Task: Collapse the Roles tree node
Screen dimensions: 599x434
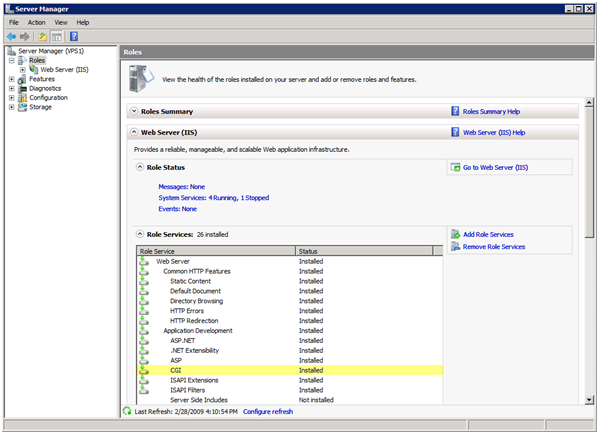Action: (x=11, y=60)
